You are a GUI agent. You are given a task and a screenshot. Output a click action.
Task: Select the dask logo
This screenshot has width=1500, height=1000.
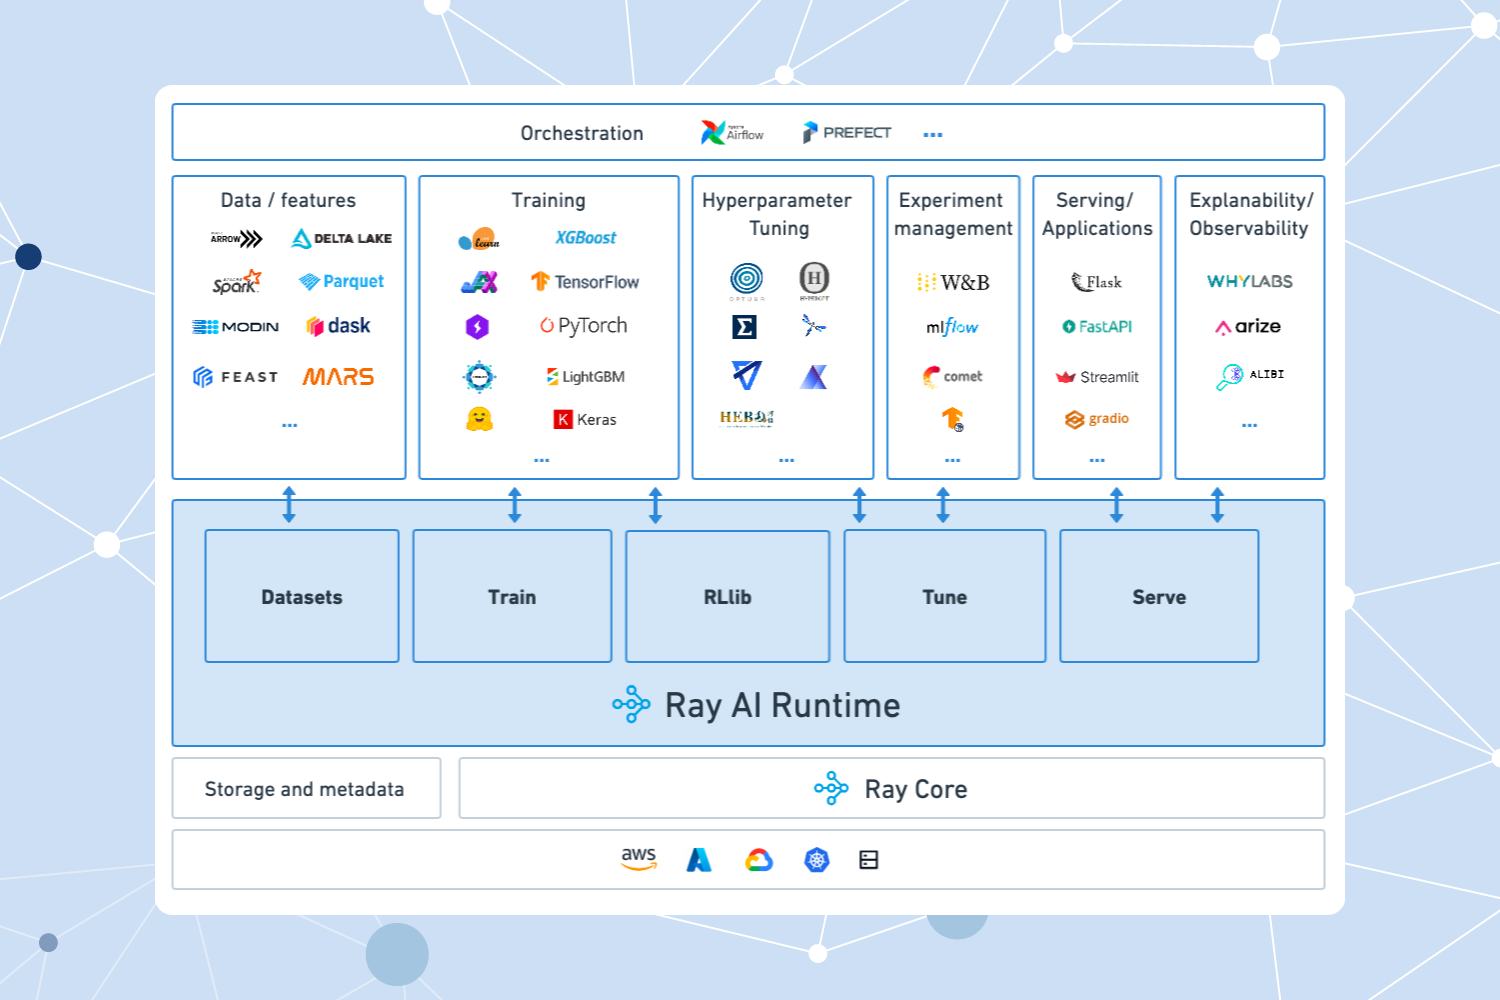[x=338, y=325]
